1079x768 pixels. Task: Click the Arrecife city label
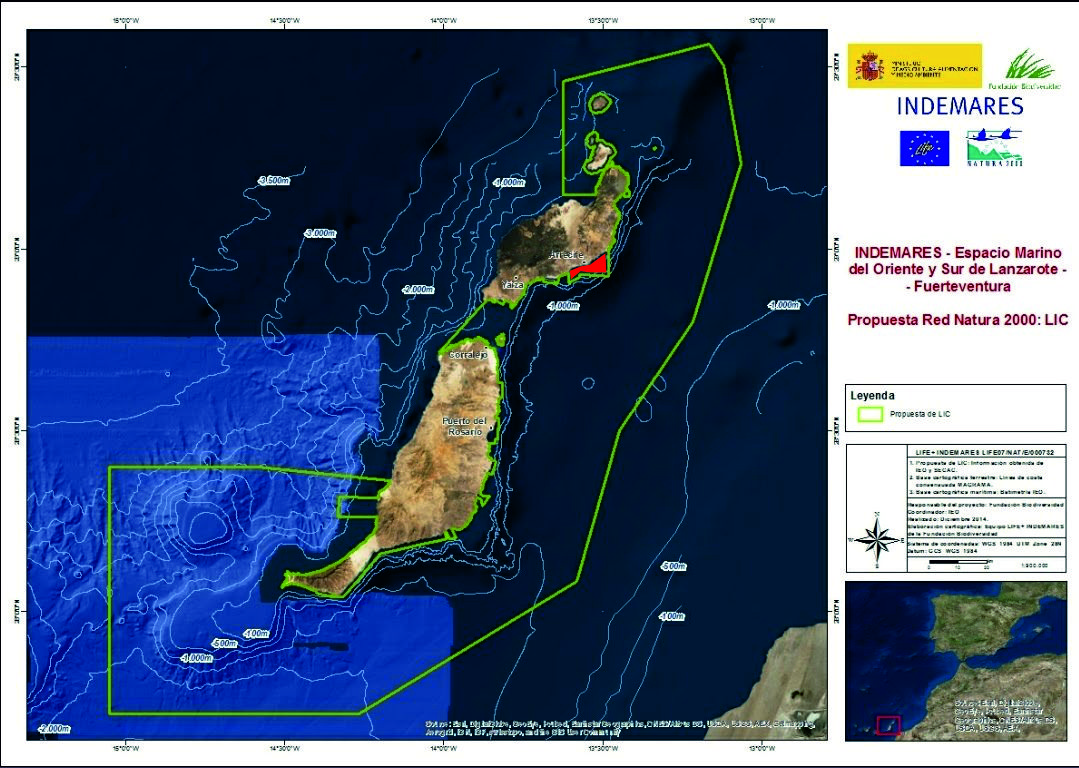point(566,255)
